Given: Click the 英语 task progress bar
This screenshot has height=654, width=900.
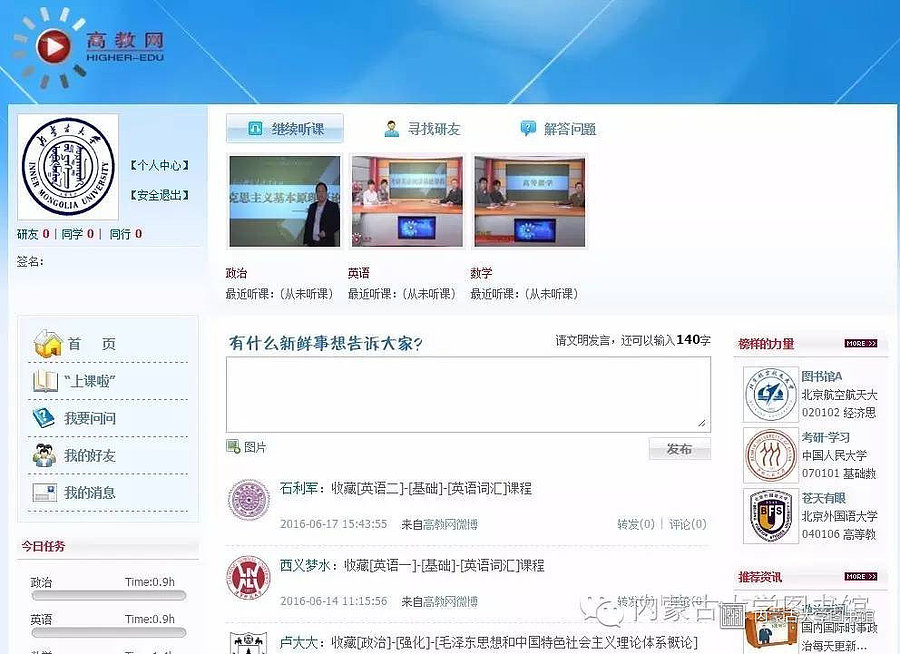Looking at the screenshot, I should tap(108, 633).
